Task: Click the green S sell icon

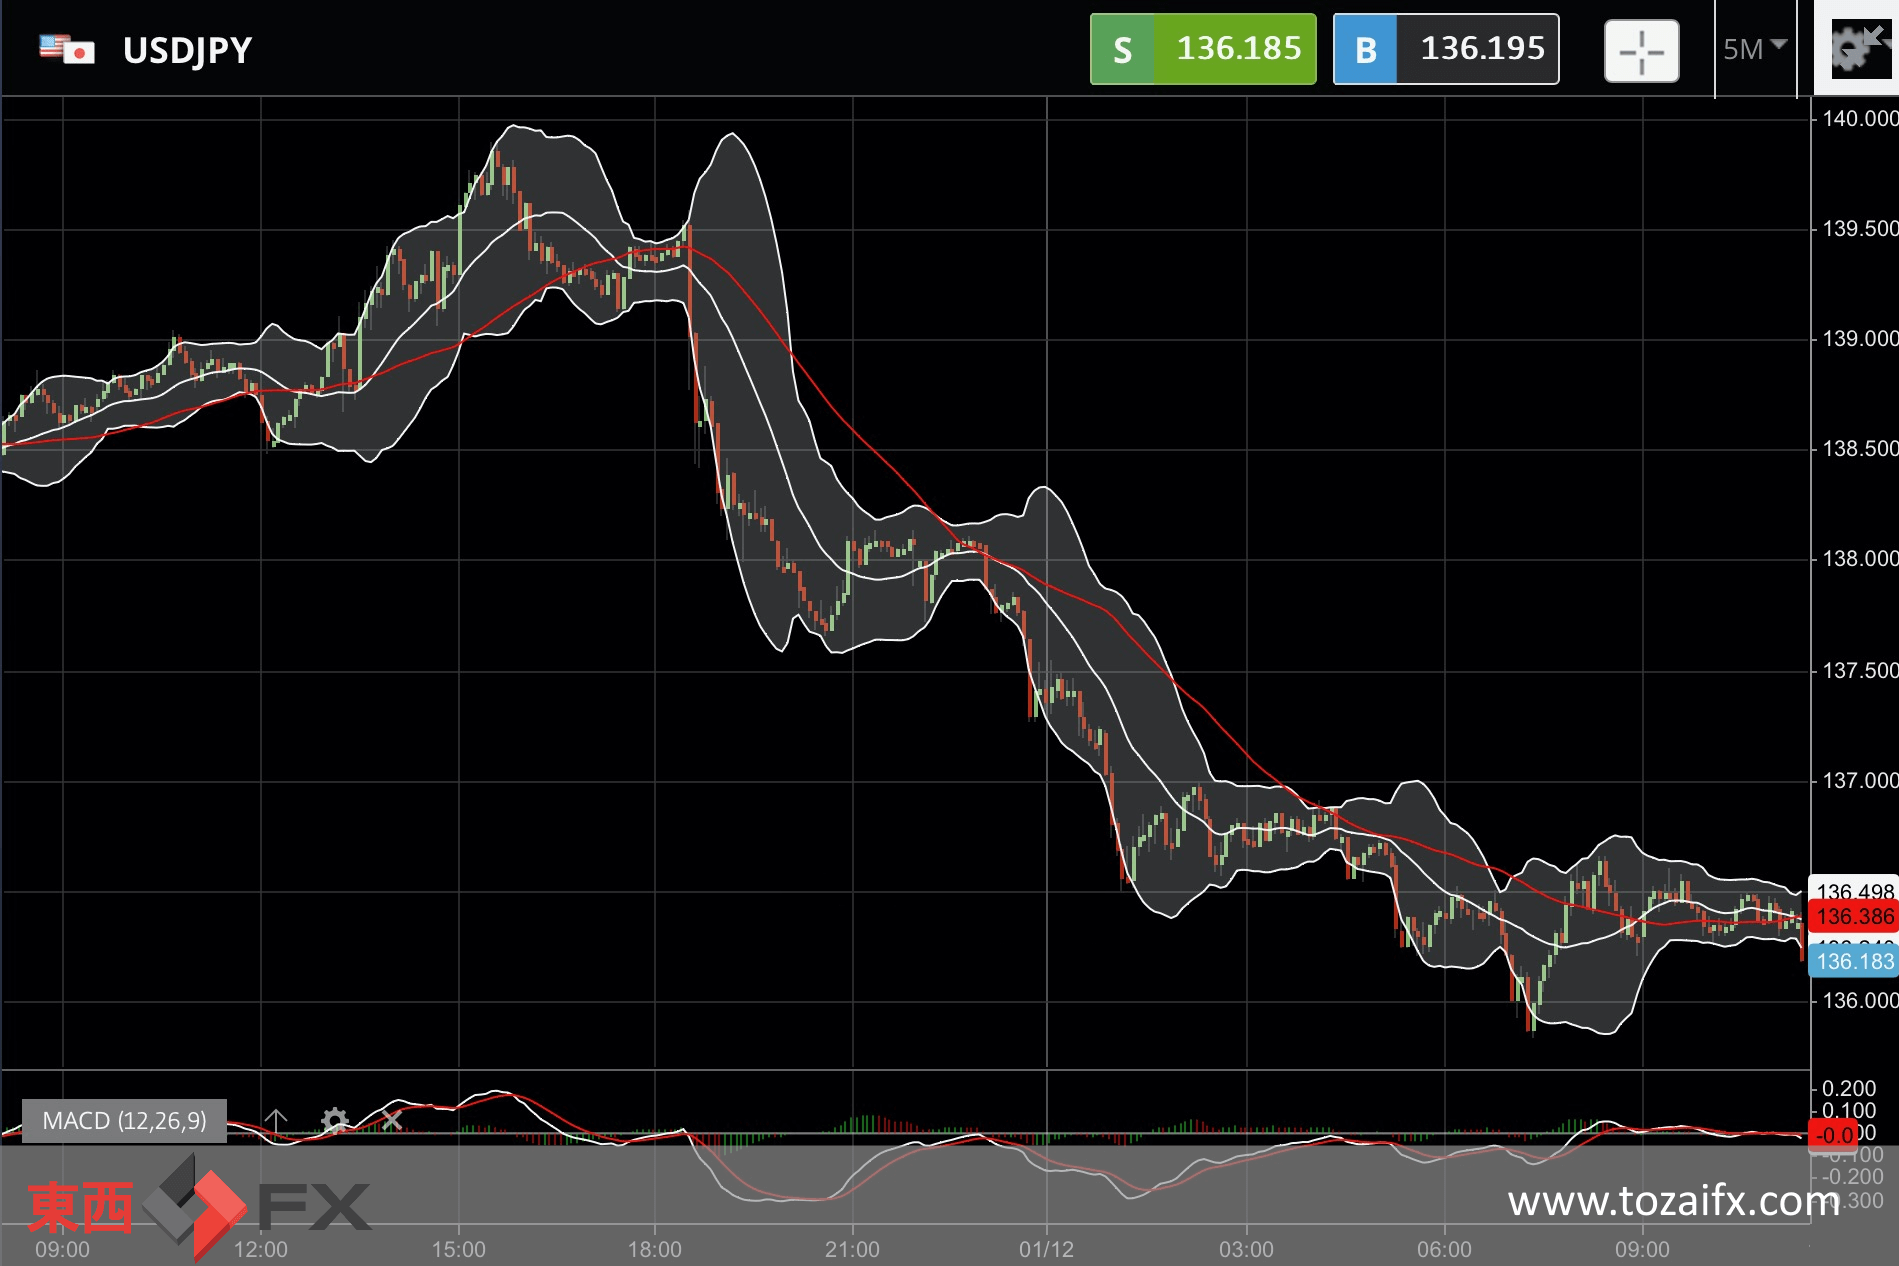Action: tap(1122, 49)
